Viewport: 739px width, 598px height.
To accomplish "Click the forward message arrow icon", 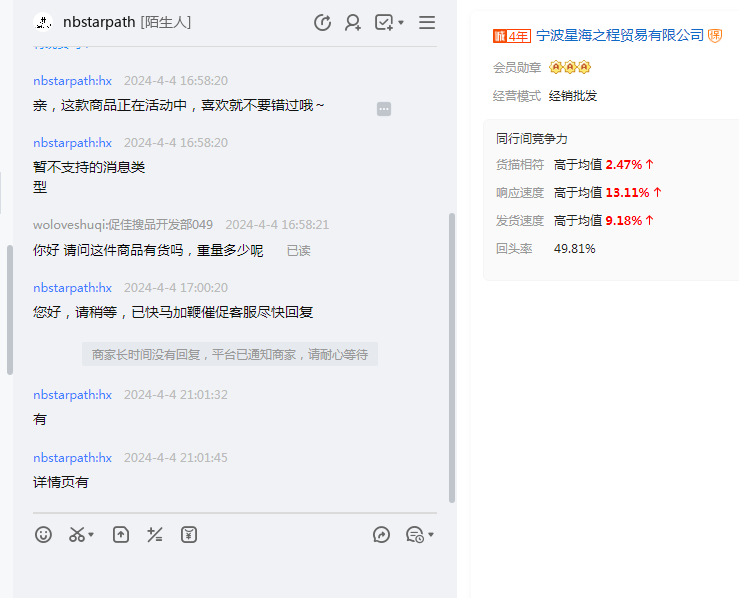I will tap(381, 535).
